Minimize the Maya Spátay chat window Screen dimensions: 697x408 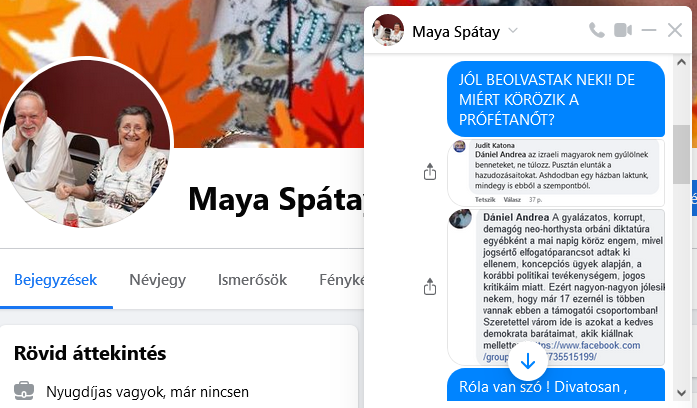[x=649, y=30]
